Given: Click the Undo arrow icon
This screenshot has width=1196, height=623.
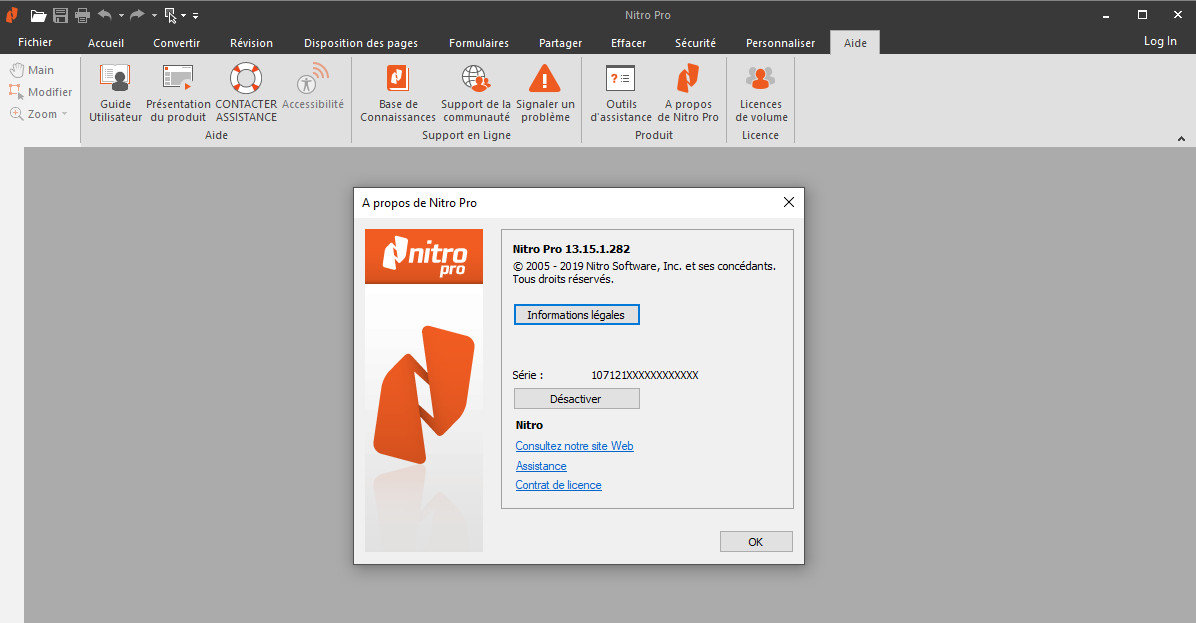Looking at the screenshot, I should 105,14.
